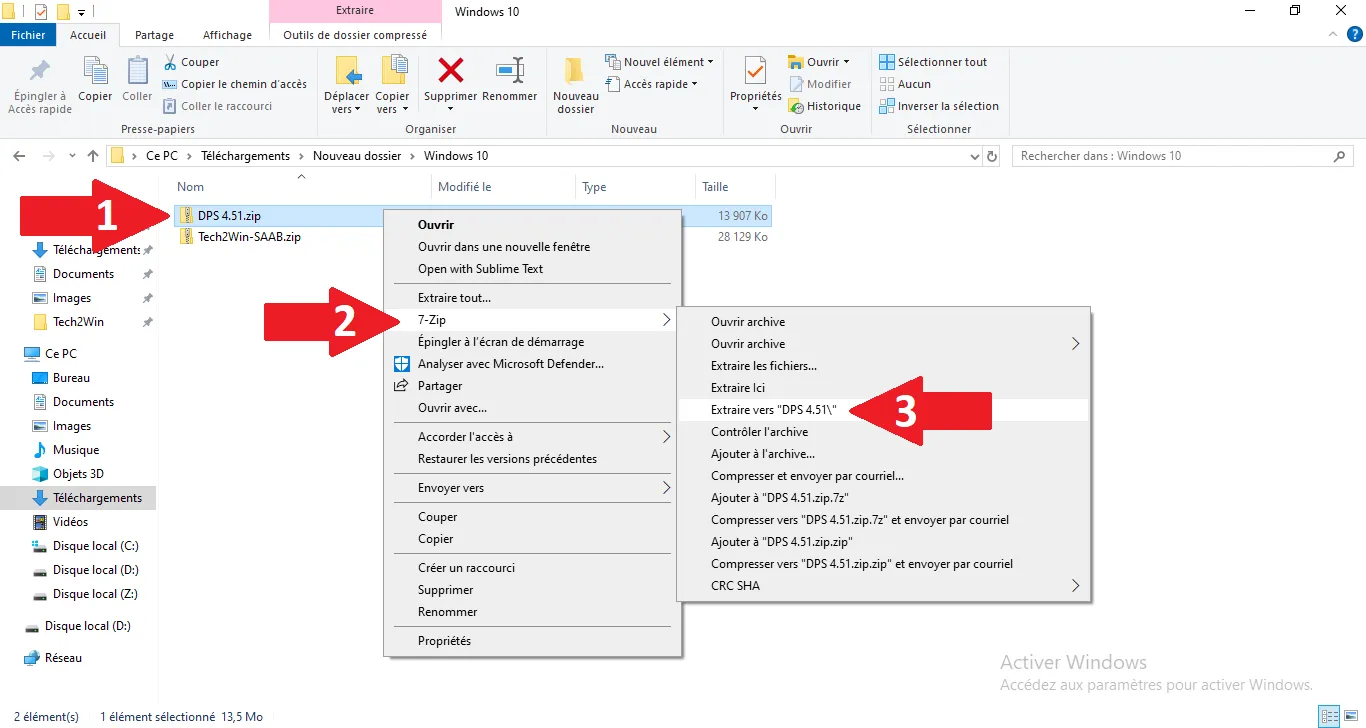The height and width of the screenshot is (728, 1366).
Task: Switch to details view icon
Action: pyautogui.click(x=1328, y=716)
